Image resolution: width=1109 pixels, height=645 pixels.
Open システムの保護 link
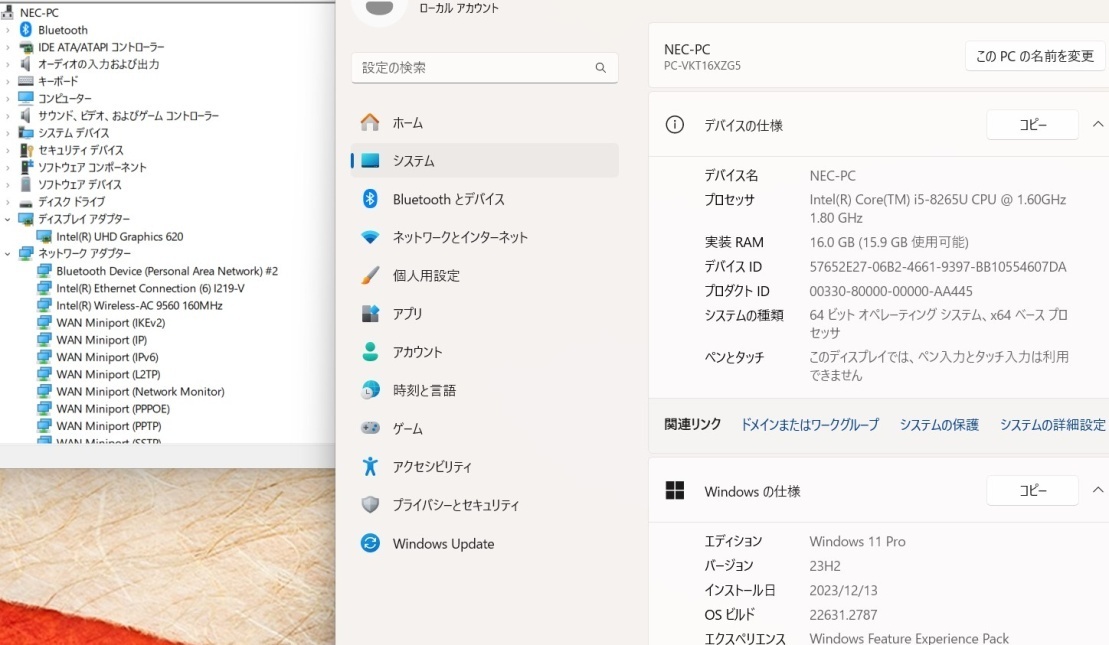939,424
